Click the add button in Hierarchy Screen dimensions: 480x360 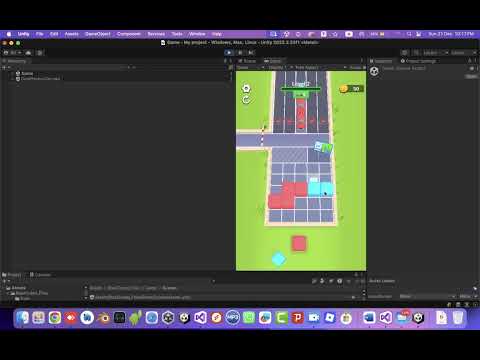(x=5, y=67)
